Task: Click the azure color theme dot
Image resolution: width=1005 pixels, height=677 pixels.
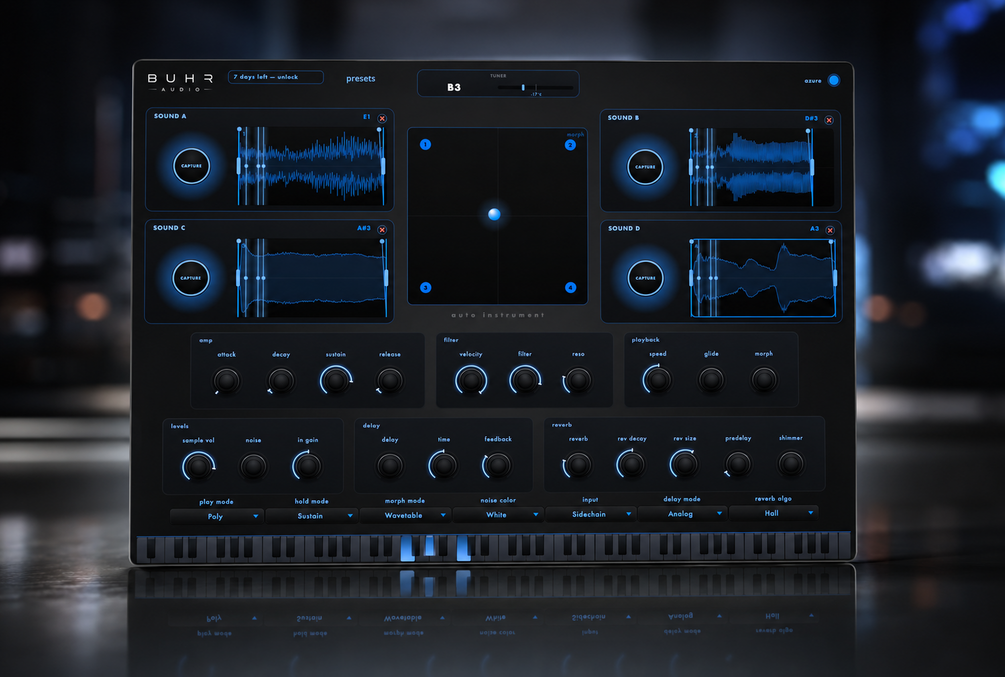Action: tap(834, 80)
